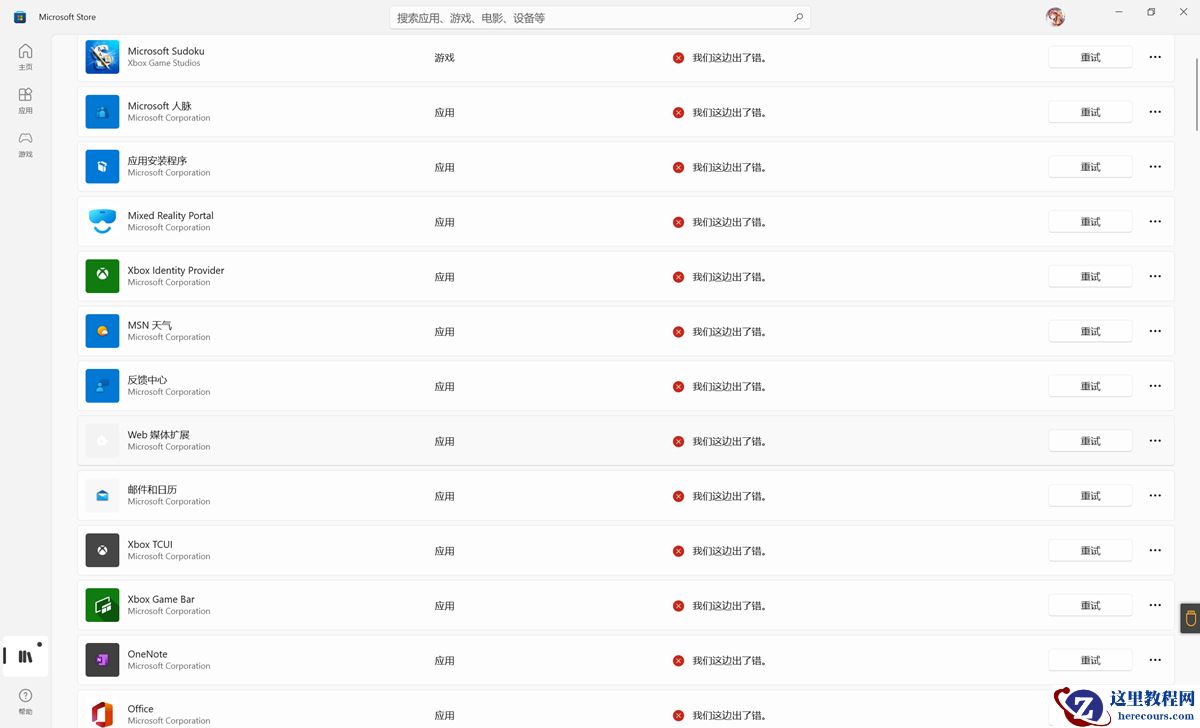The height and width of the screenshot is (728, 1200).
Task: Click the Mixed Reality Portal icon
Action: pyautogui.click(x=102, y=222)
